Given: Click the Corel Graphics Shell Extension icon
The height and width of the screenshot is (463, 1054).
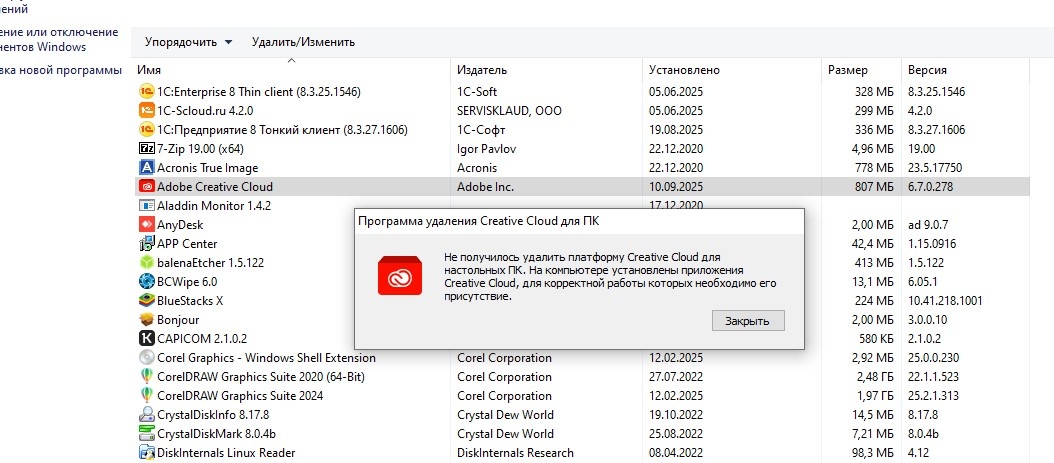Looking at the screenshot, I should click(x=147, y=357).
